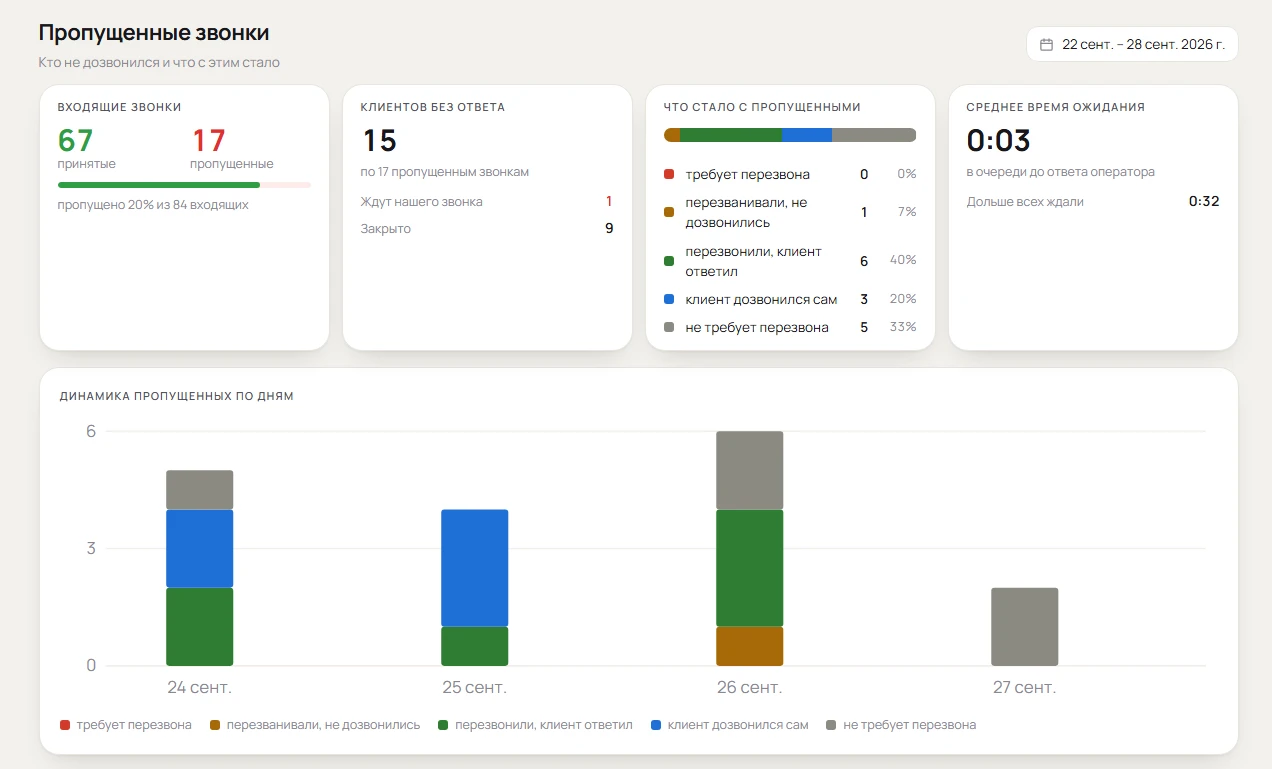Select the 'Ждут нашего звонка' row
The height and width of the screenshot is (769, 1272).
(487, 202)
